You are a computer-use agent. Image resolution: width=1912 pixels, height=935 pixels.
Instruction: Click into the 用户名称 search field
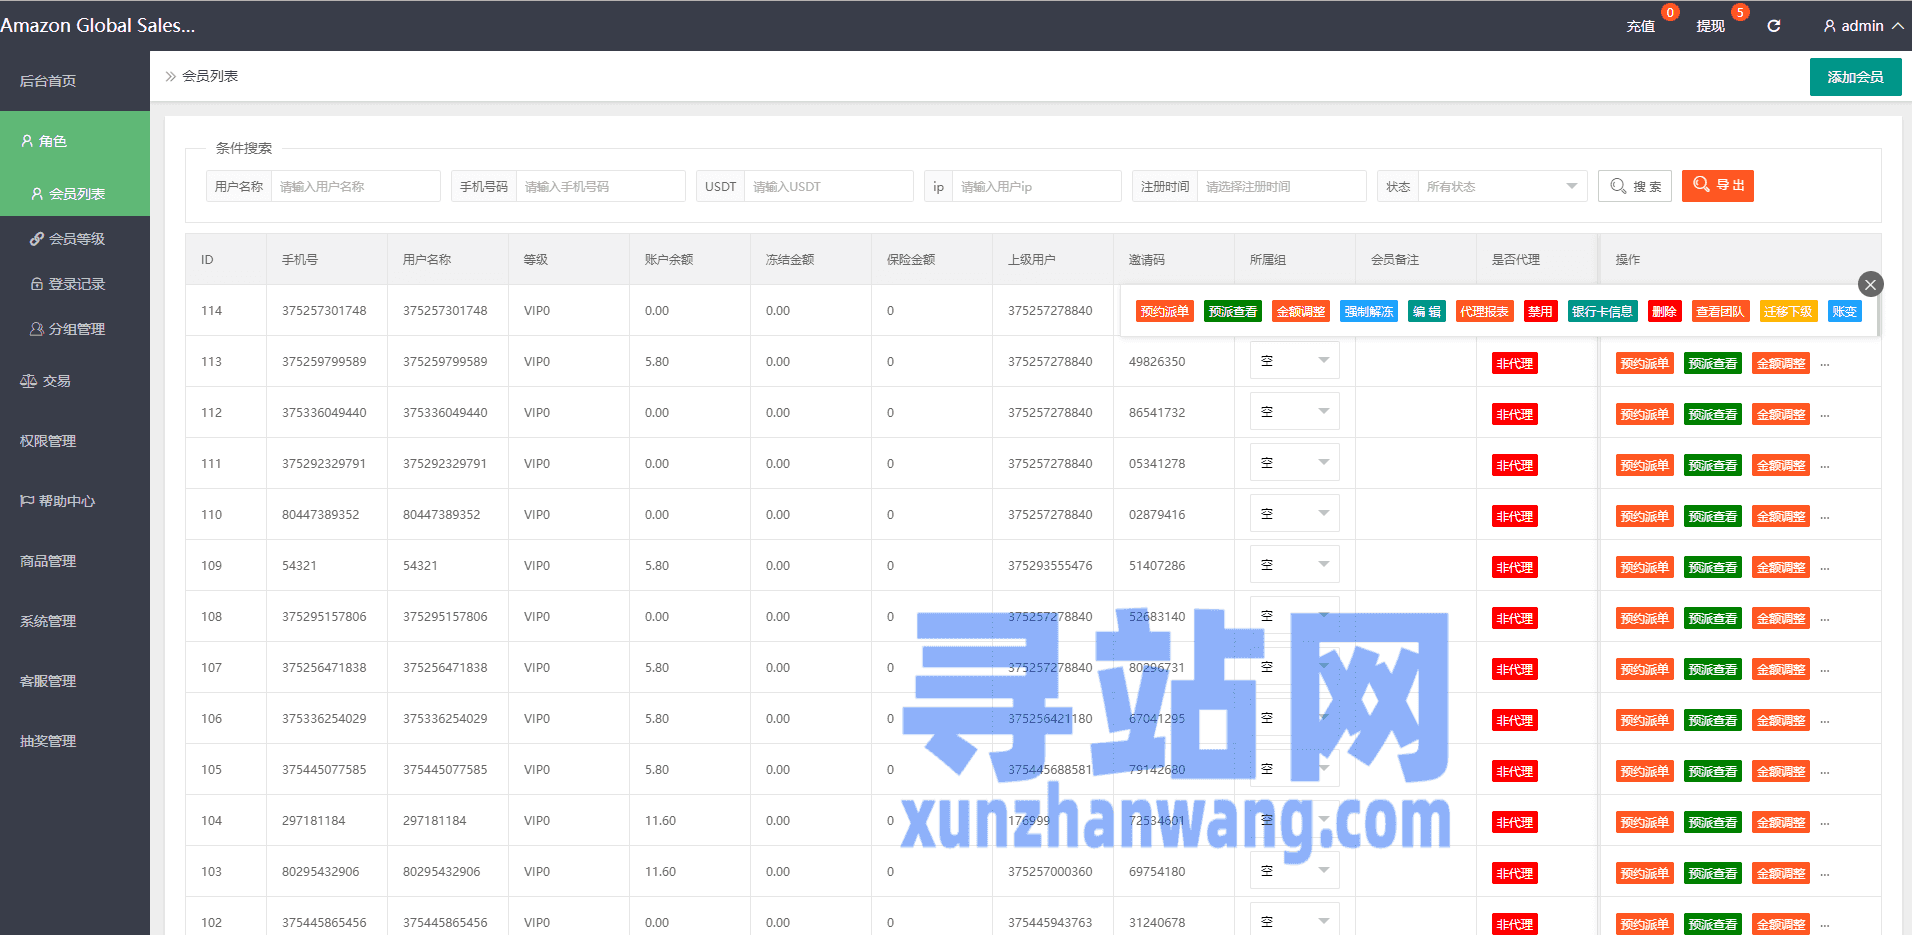click(x=355, y=186)
